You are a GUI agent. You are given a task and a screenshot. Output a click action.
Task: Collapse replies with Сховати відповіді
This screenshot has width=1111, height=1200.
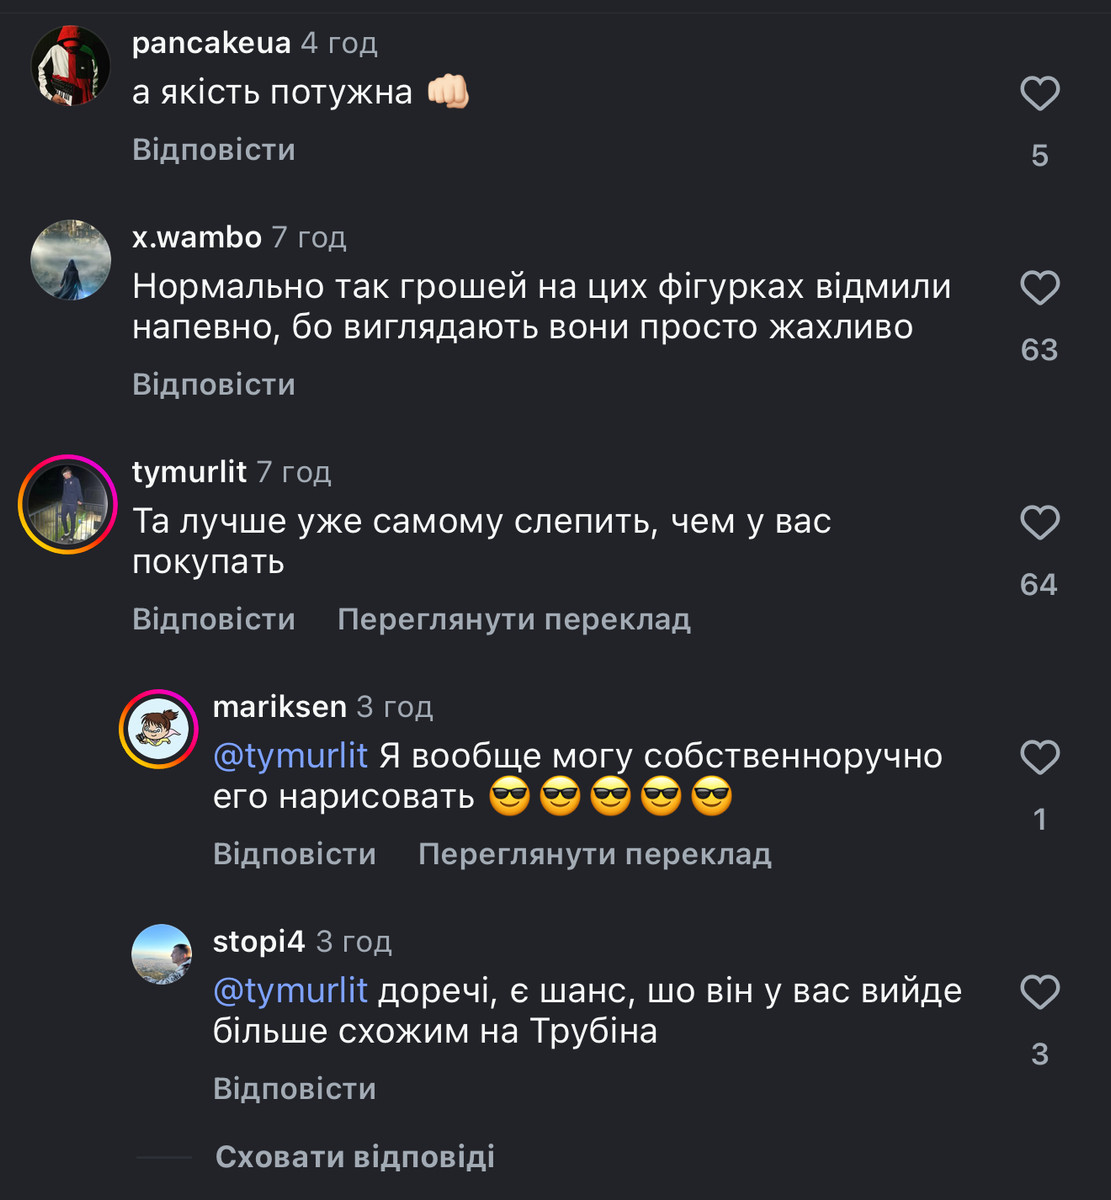tap(355, 1157)
